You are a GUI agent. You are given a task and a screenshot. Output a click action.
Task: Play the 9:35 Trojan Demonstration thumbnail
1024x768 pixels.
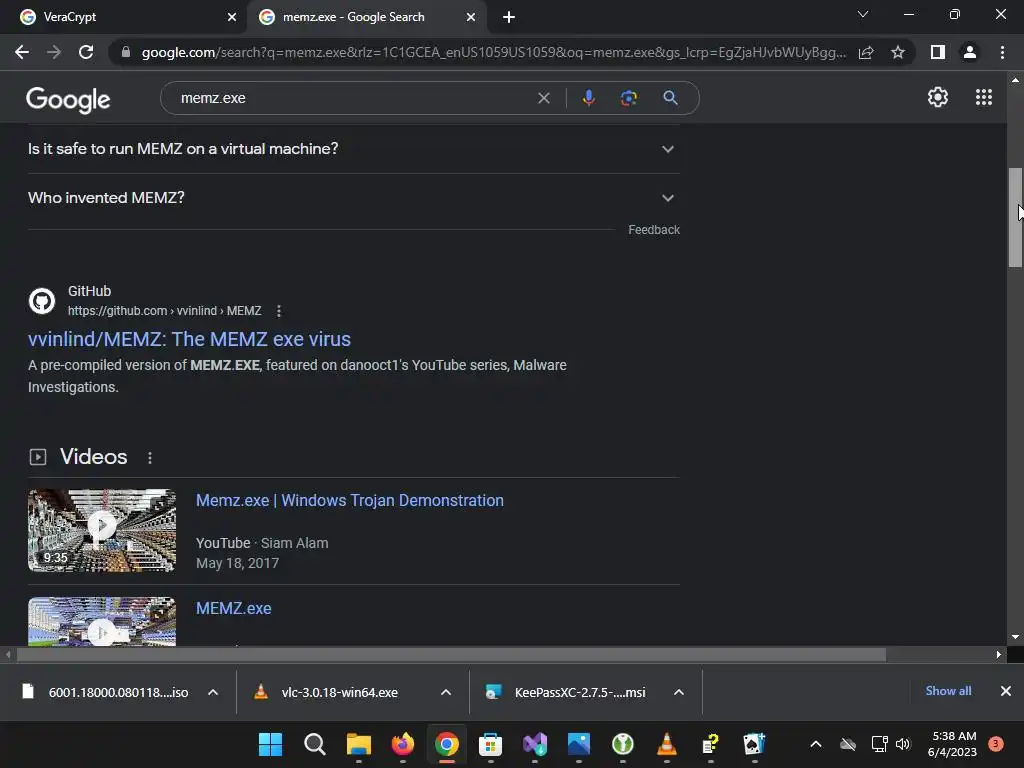[x=102, y=530]
